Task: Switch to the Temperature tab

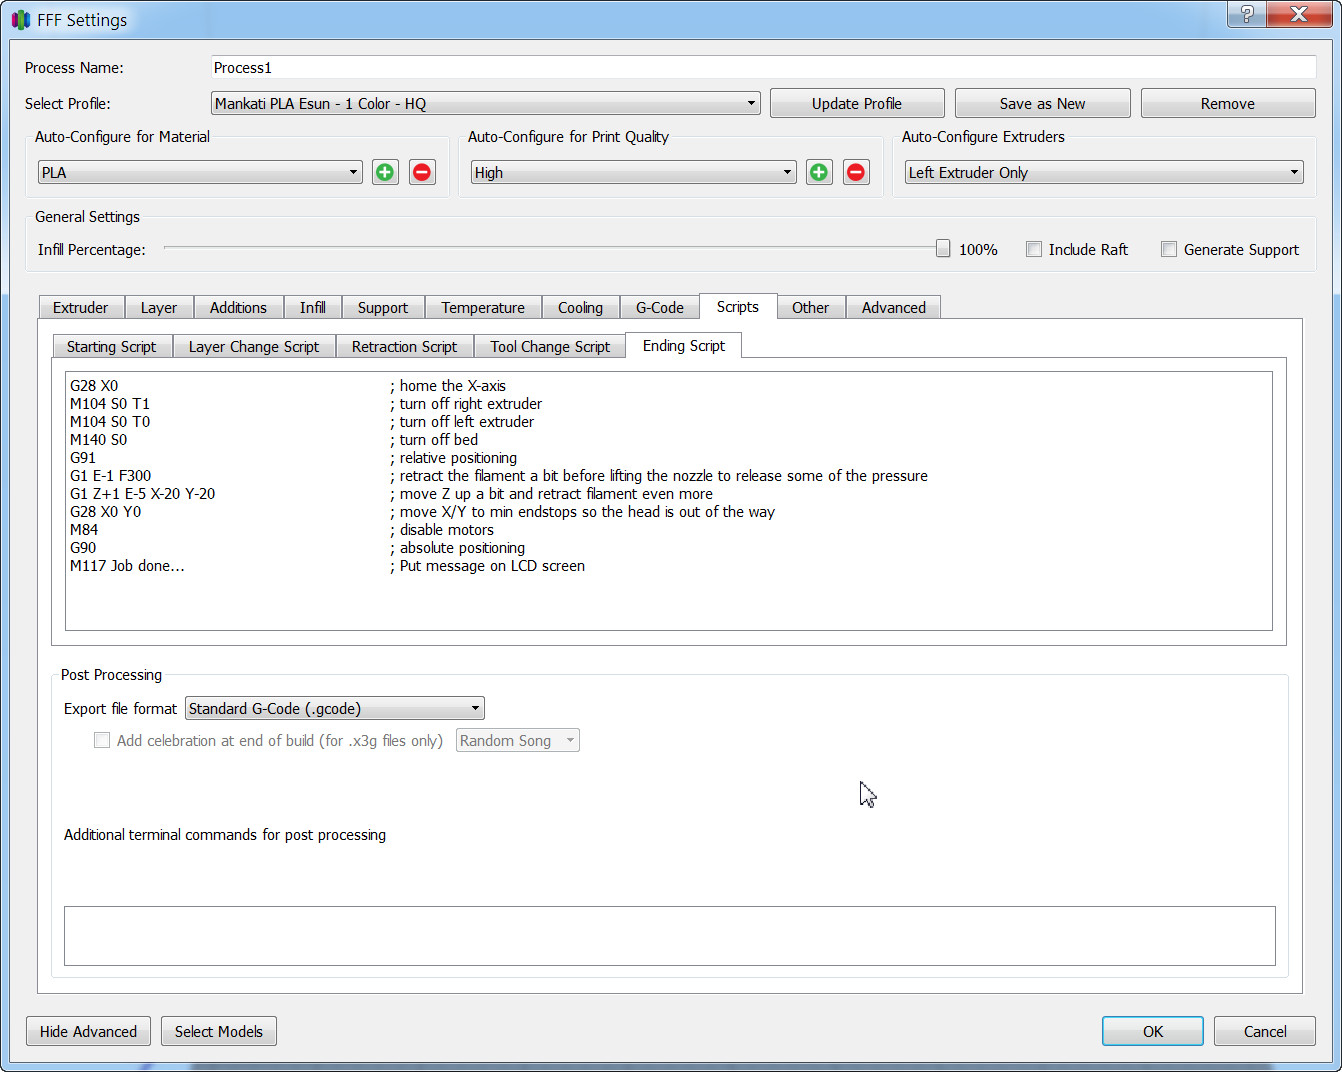Action: pos(483,308)
